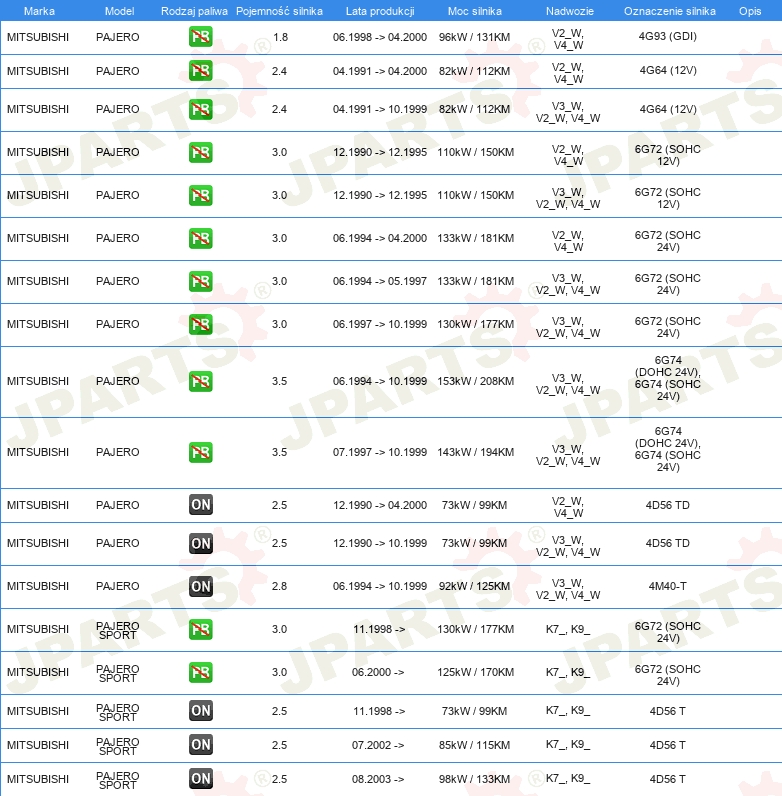Click the Marka column header
The width and height of the screenshot is (782, 796).
[39, 11]
